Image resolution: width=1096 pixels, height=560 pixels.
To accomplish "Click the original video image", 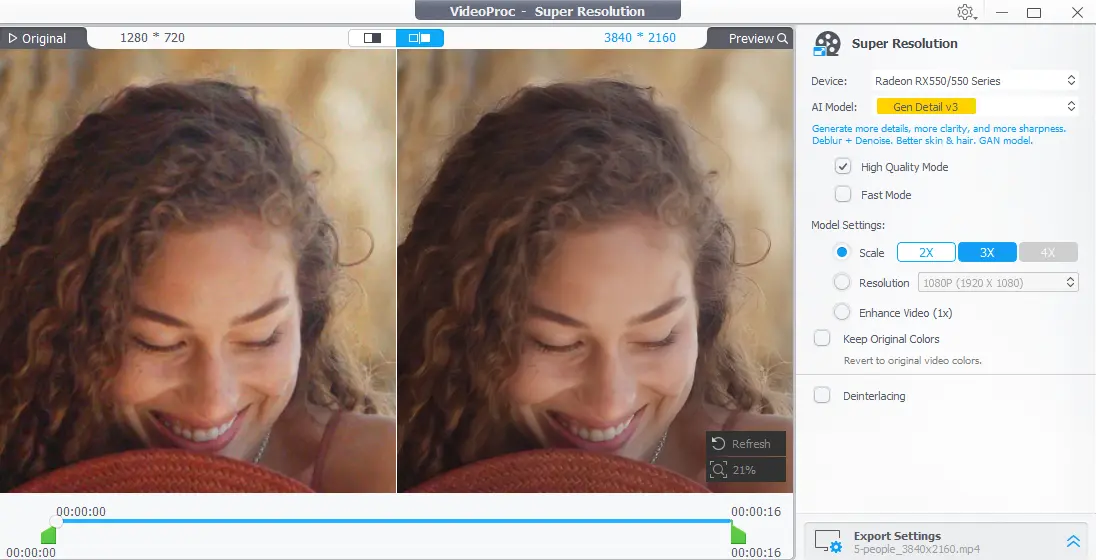I will (x=198, y=271).
